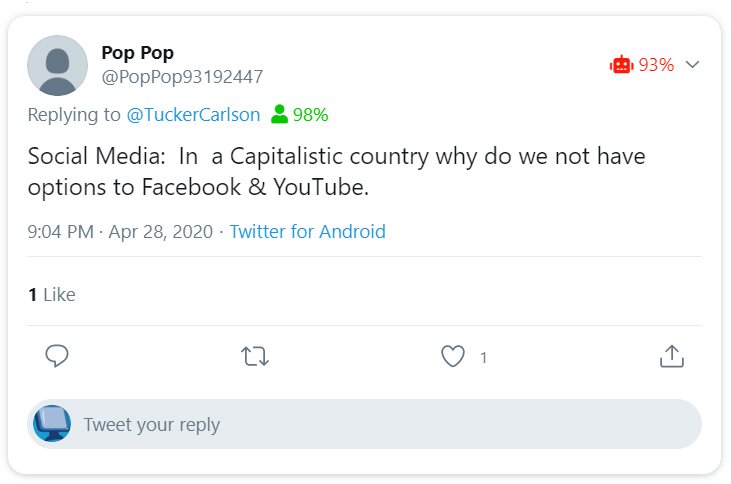Click the @PopPop93192447 handle

[x=182, y=76]
